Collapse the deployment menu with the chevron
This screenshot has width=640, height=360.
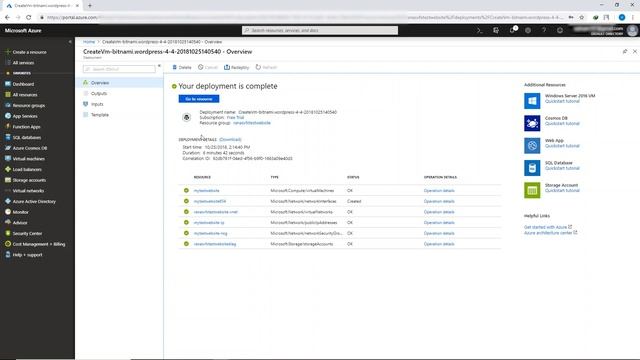(x=159, y=66)
